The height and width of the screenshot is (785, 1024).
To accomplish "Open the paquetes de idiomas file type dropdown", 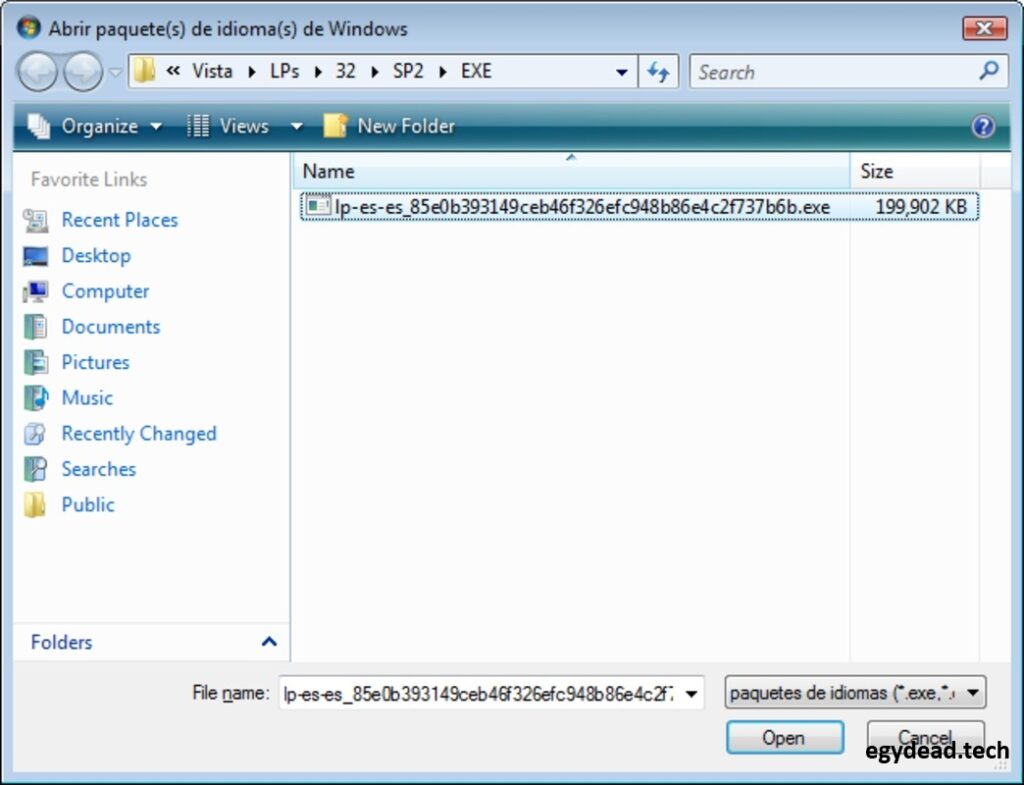I will pos(855,692).
